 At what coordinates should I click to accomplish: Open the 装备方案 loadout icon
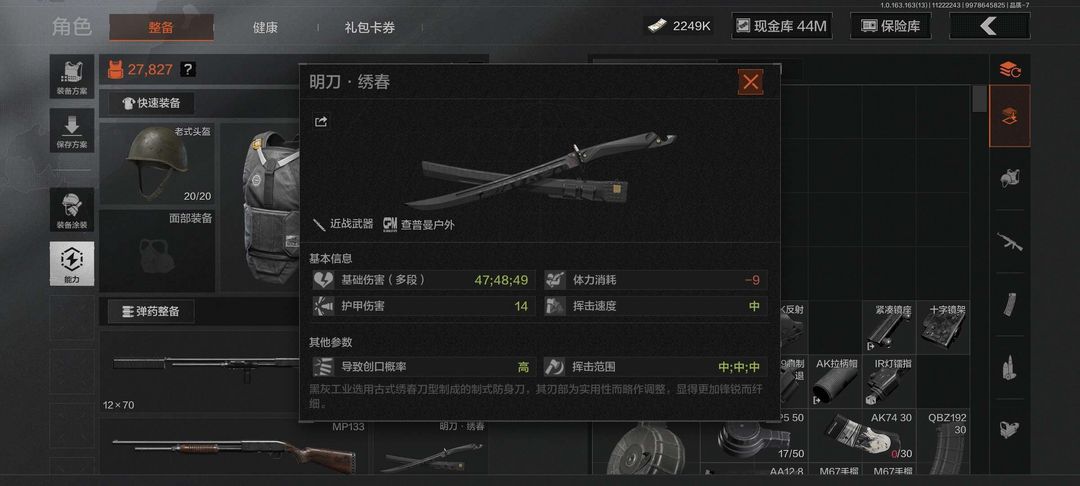click(x=72, y=76)
